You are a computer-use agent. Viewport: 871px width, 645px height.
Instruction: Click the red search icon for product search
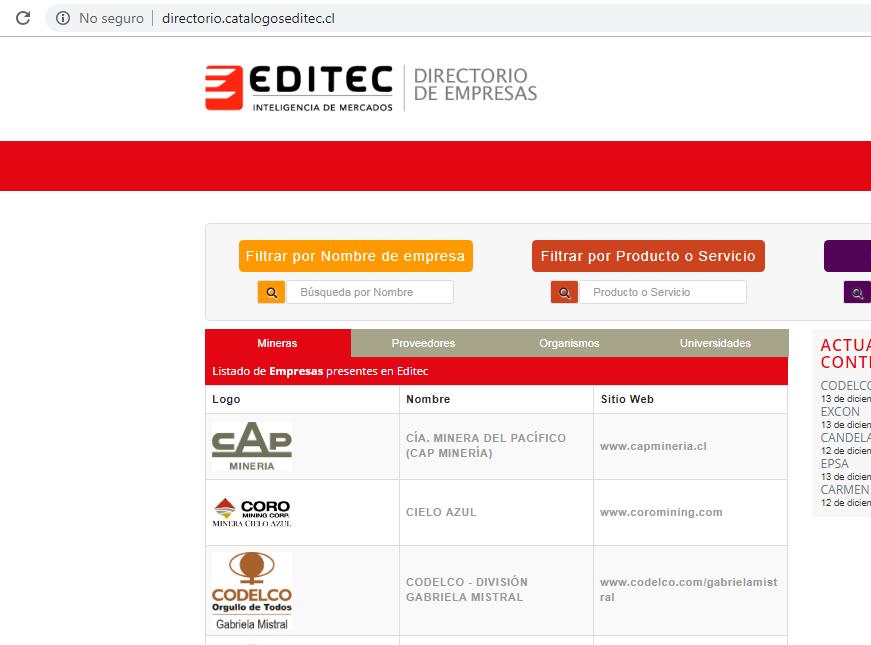point(564,292)
